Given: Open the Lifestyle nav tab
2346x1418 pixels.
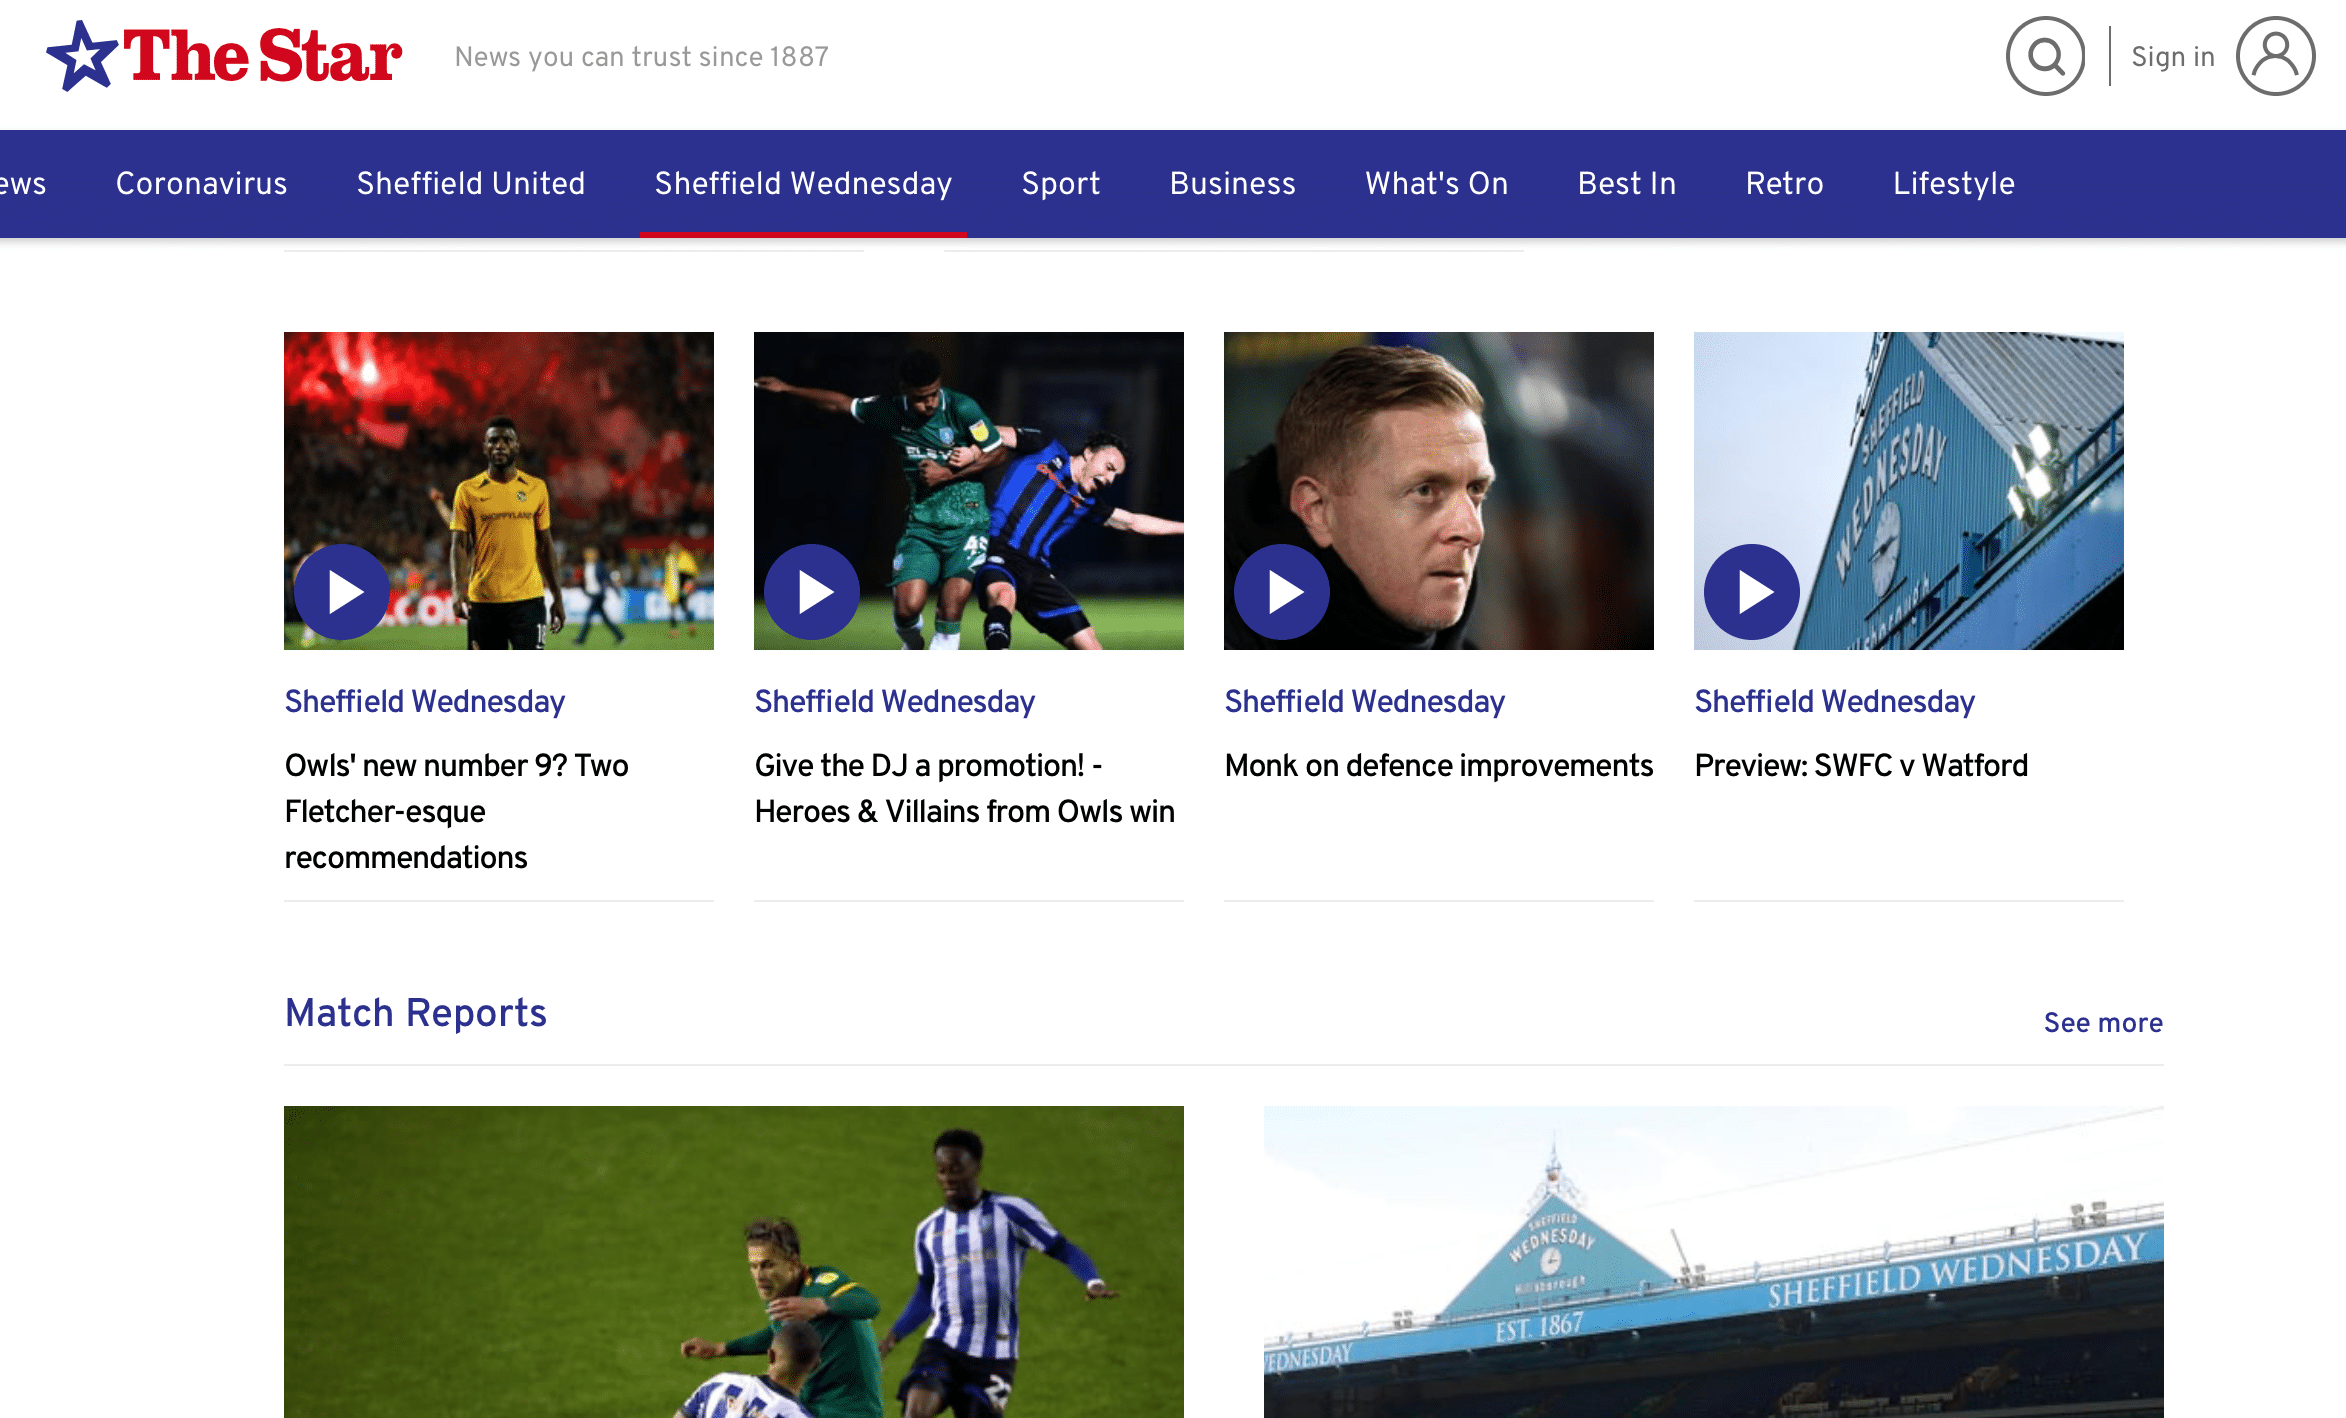Looking at the screenshot, I should [x=1954, y=184].
